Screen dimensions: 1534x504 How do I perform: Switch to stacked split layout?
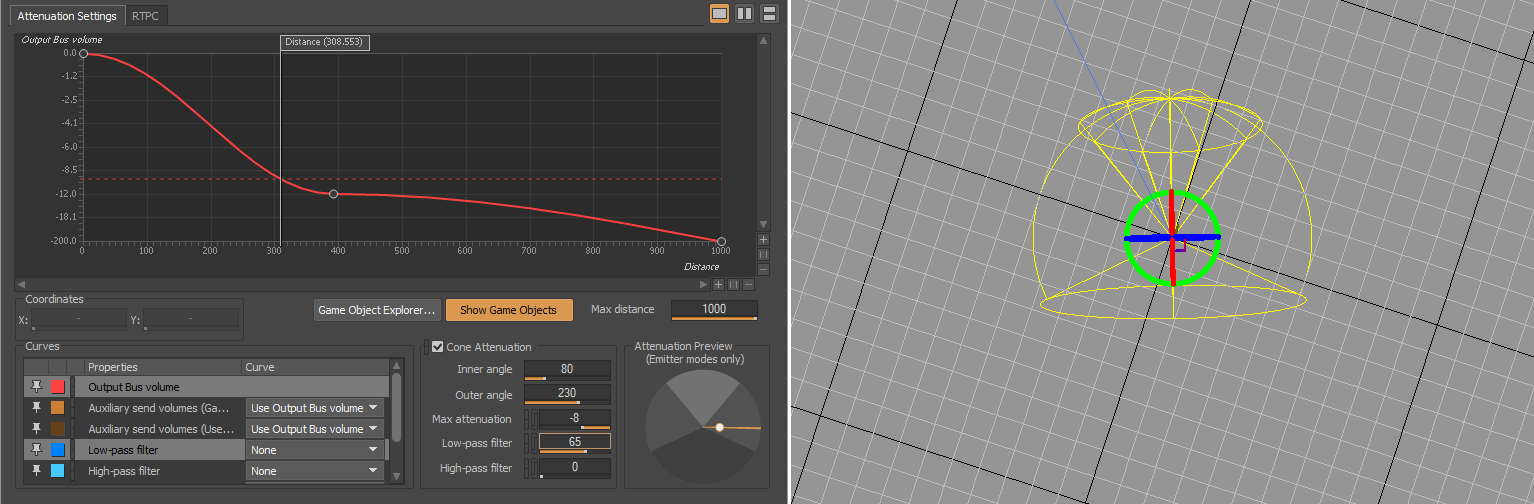769,13
